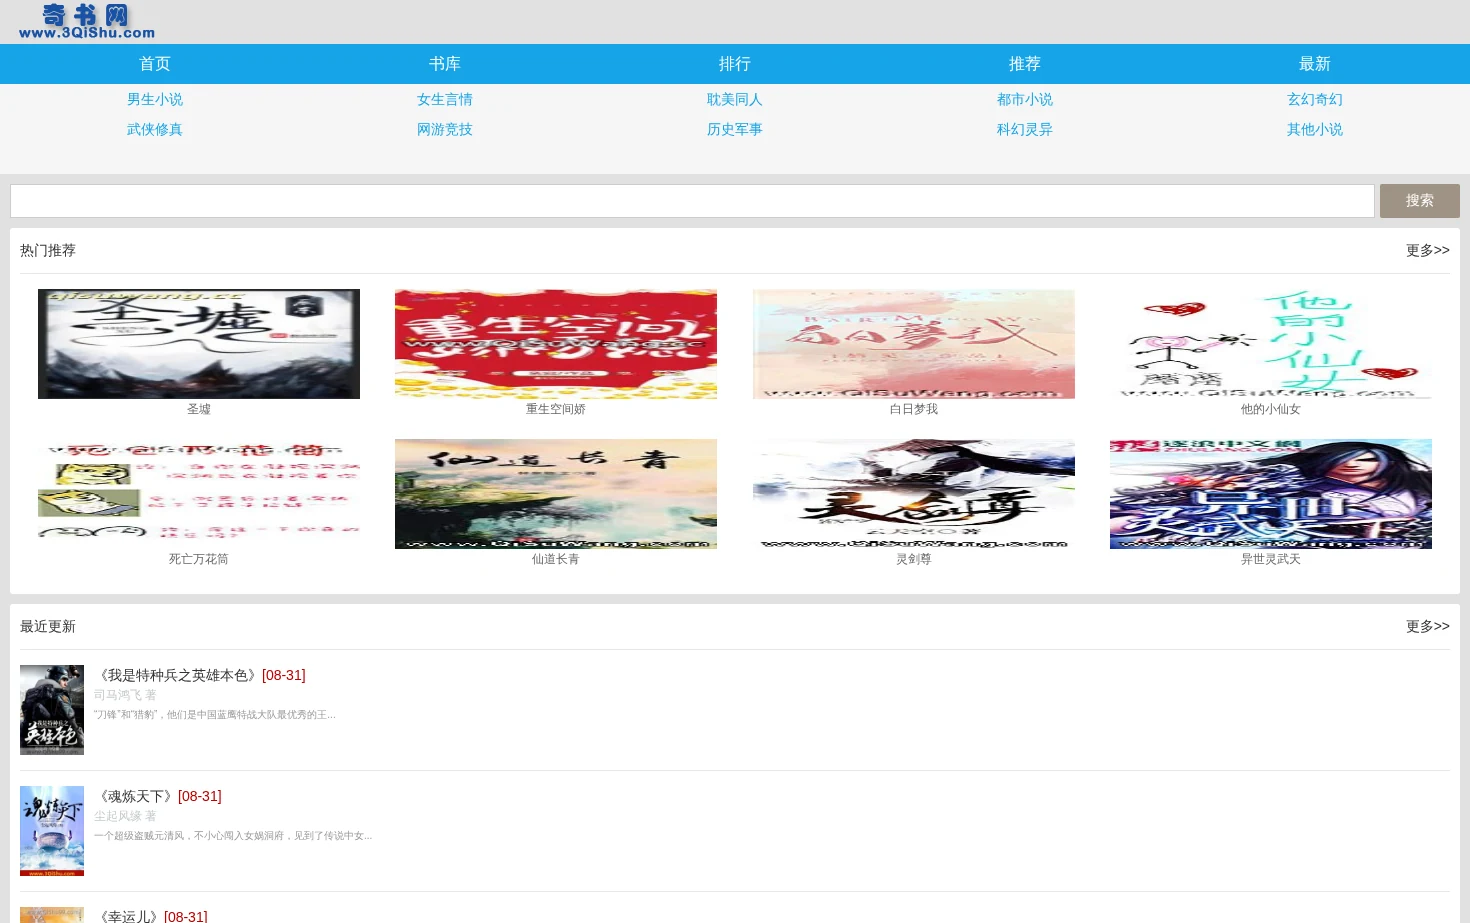The image size is (1470, 923).
Task: Browse the 男生小说 category
Action: click(x=155, y=99)
